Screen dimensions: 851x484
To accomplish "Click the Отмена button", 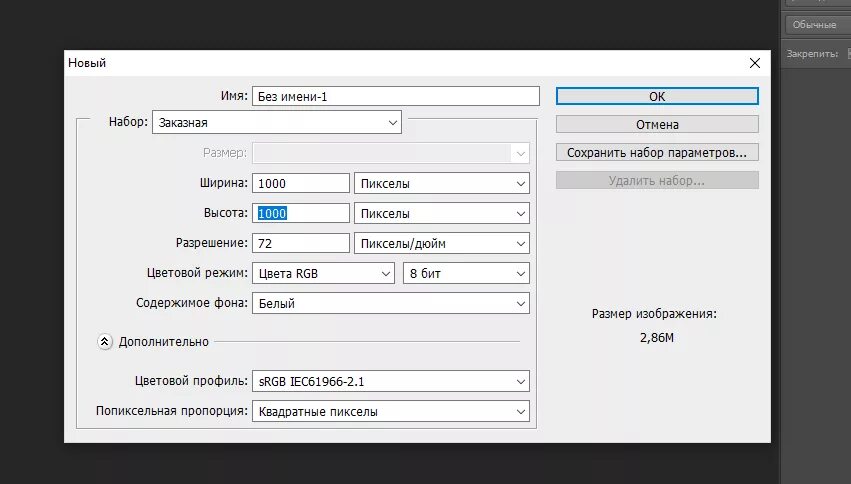I will tap(657, 124).
